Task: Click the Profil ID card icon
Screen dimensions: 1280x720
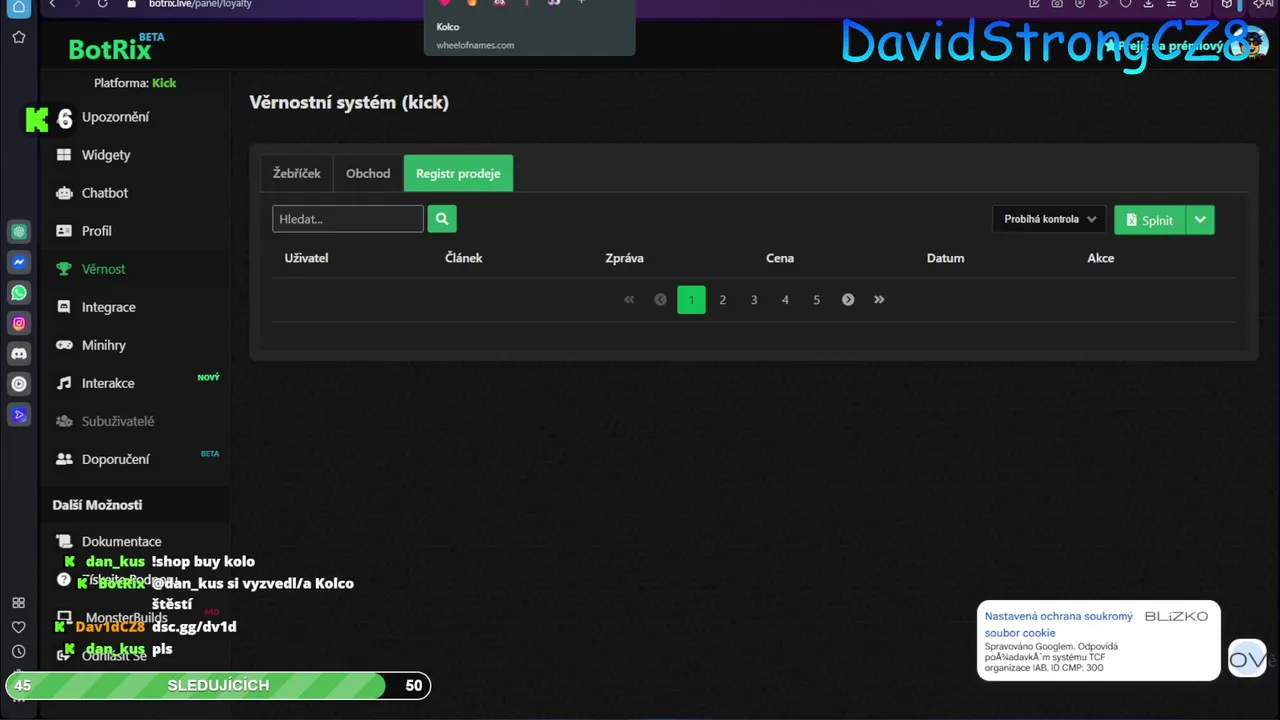Action: [x=64, y=231]
